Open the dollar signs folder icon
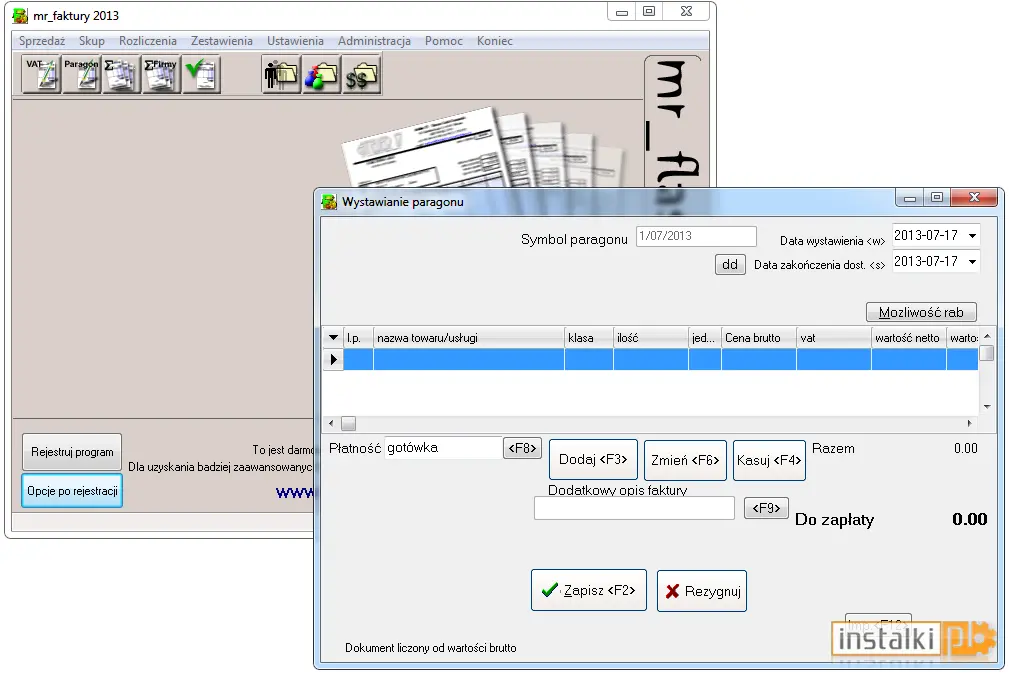This screenshot has width=1009, height=676. [361, 75]
